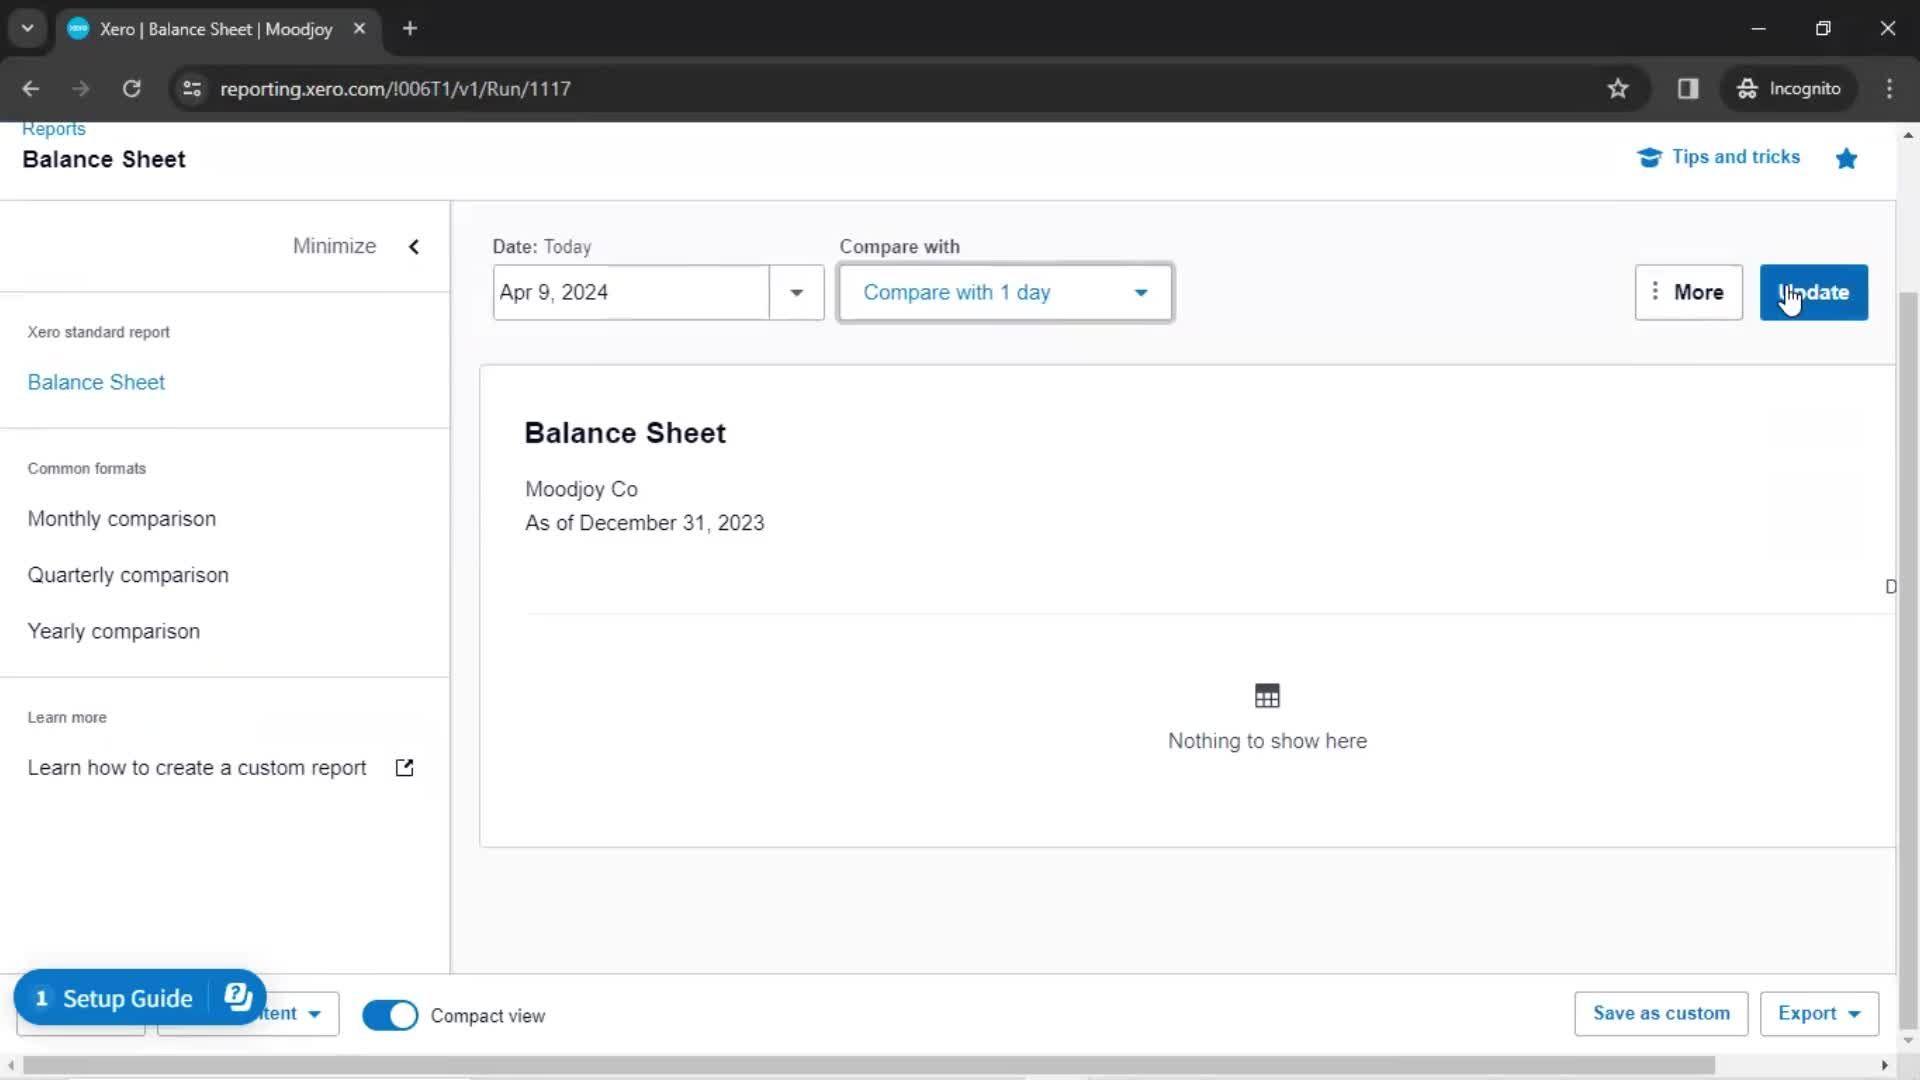Open the browser side panel icon
This screenshot has width=1920, height=1080.
1688,89
